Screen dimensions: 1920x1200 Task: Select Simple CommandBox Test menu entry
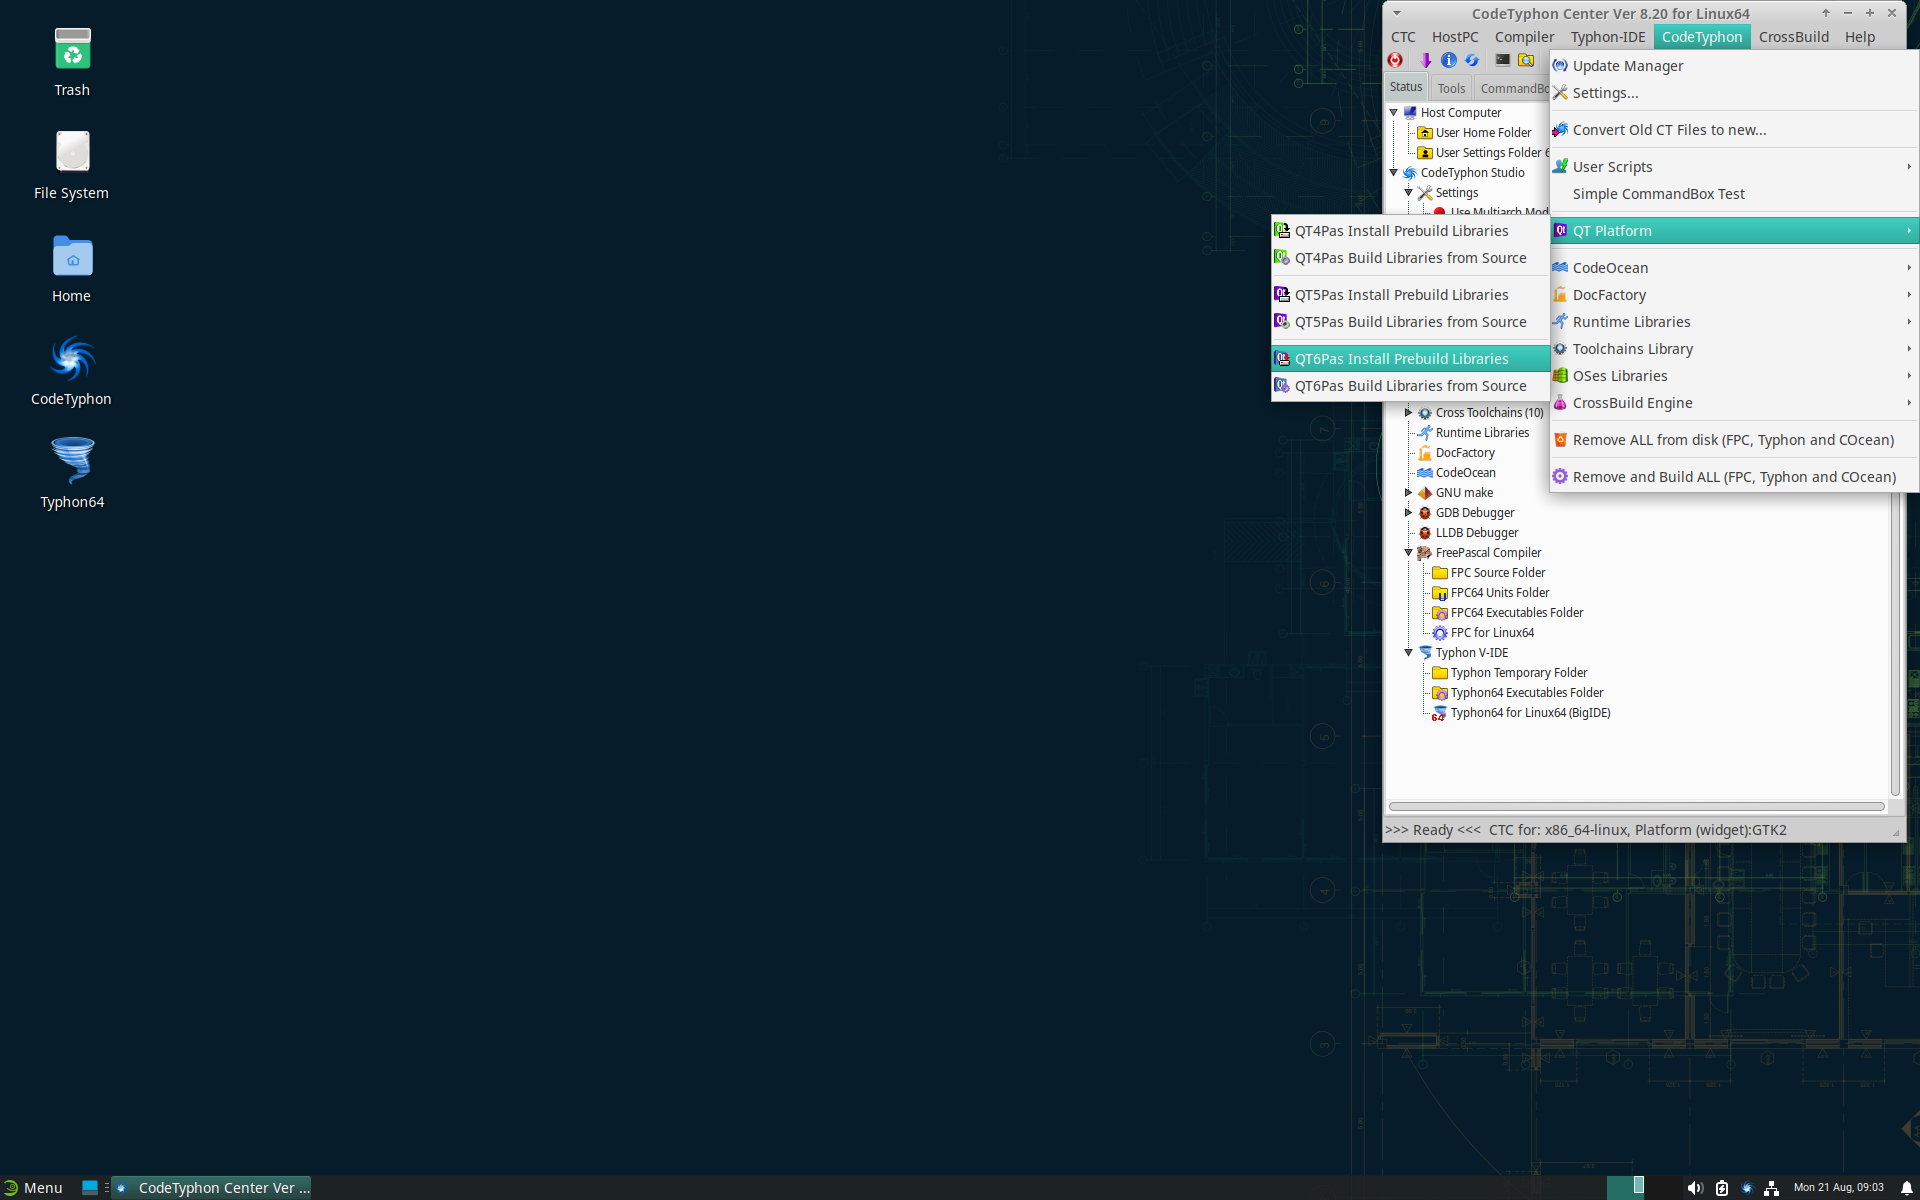1733,194
